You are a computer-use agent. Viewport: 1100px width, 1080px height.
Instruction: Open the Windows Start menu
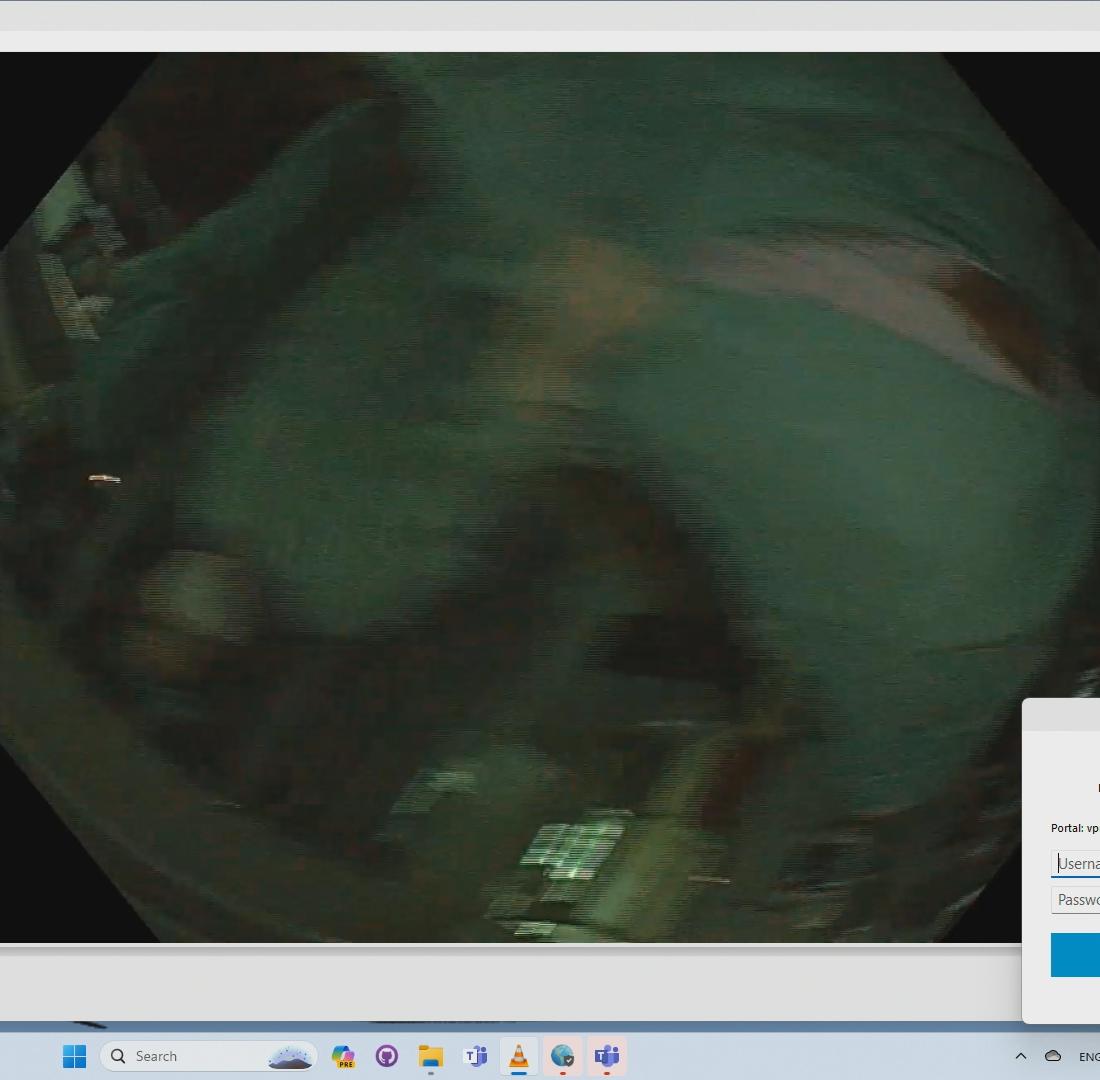click(74, 1056)
